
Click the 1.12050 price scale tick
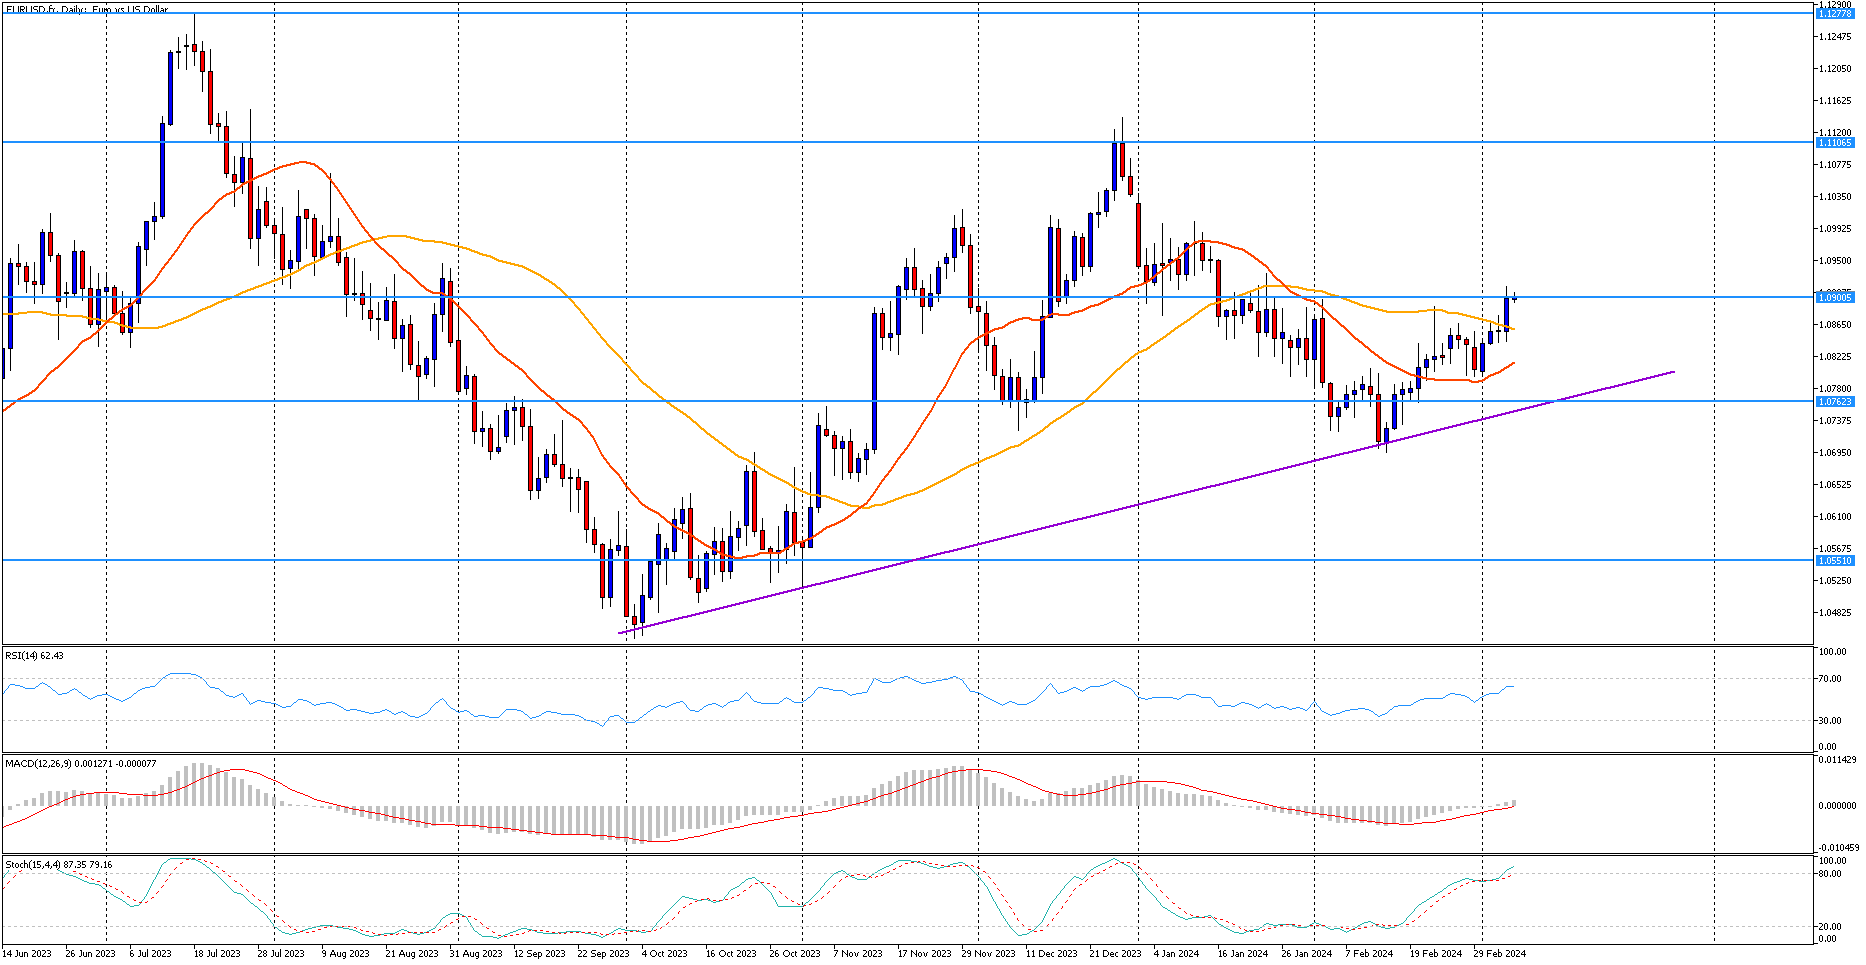coord(1835,69)
